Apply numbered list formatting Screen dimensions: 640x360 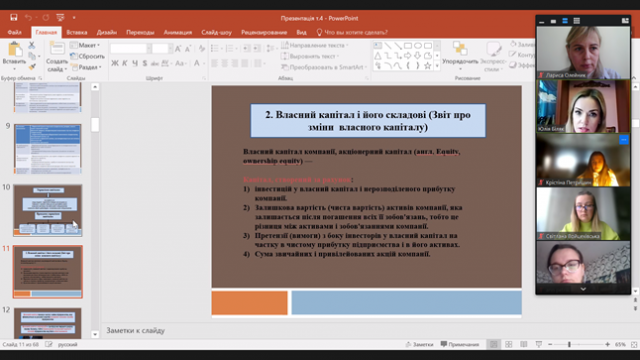click(x=231, y=49)
